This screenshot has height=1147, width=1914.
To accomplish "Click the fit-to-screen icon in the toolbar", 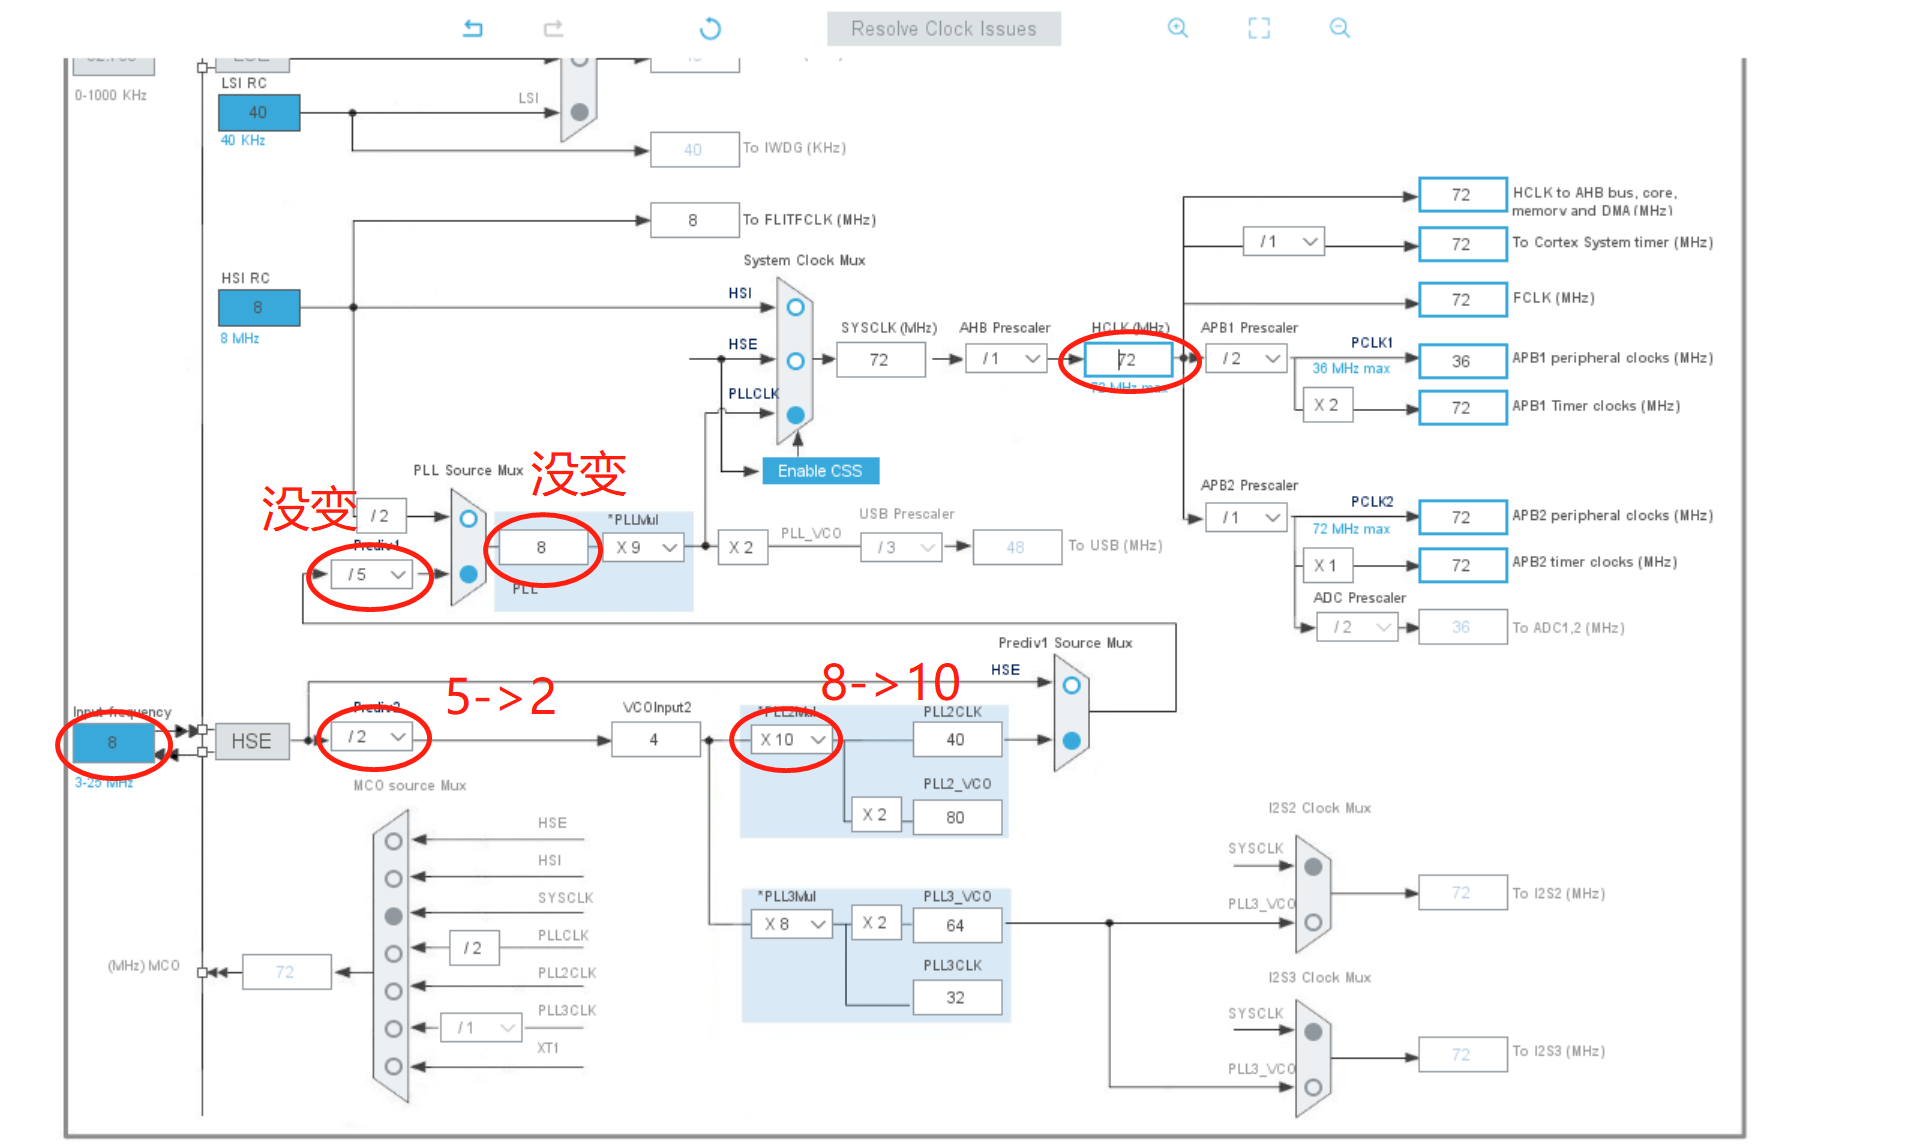I will click(x=1258, y=28).
